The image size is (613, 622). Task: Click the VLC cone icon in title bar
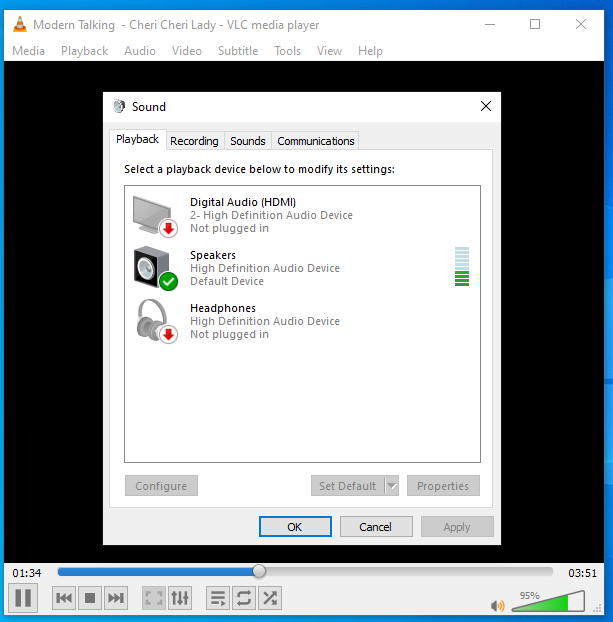click(20, 24)
